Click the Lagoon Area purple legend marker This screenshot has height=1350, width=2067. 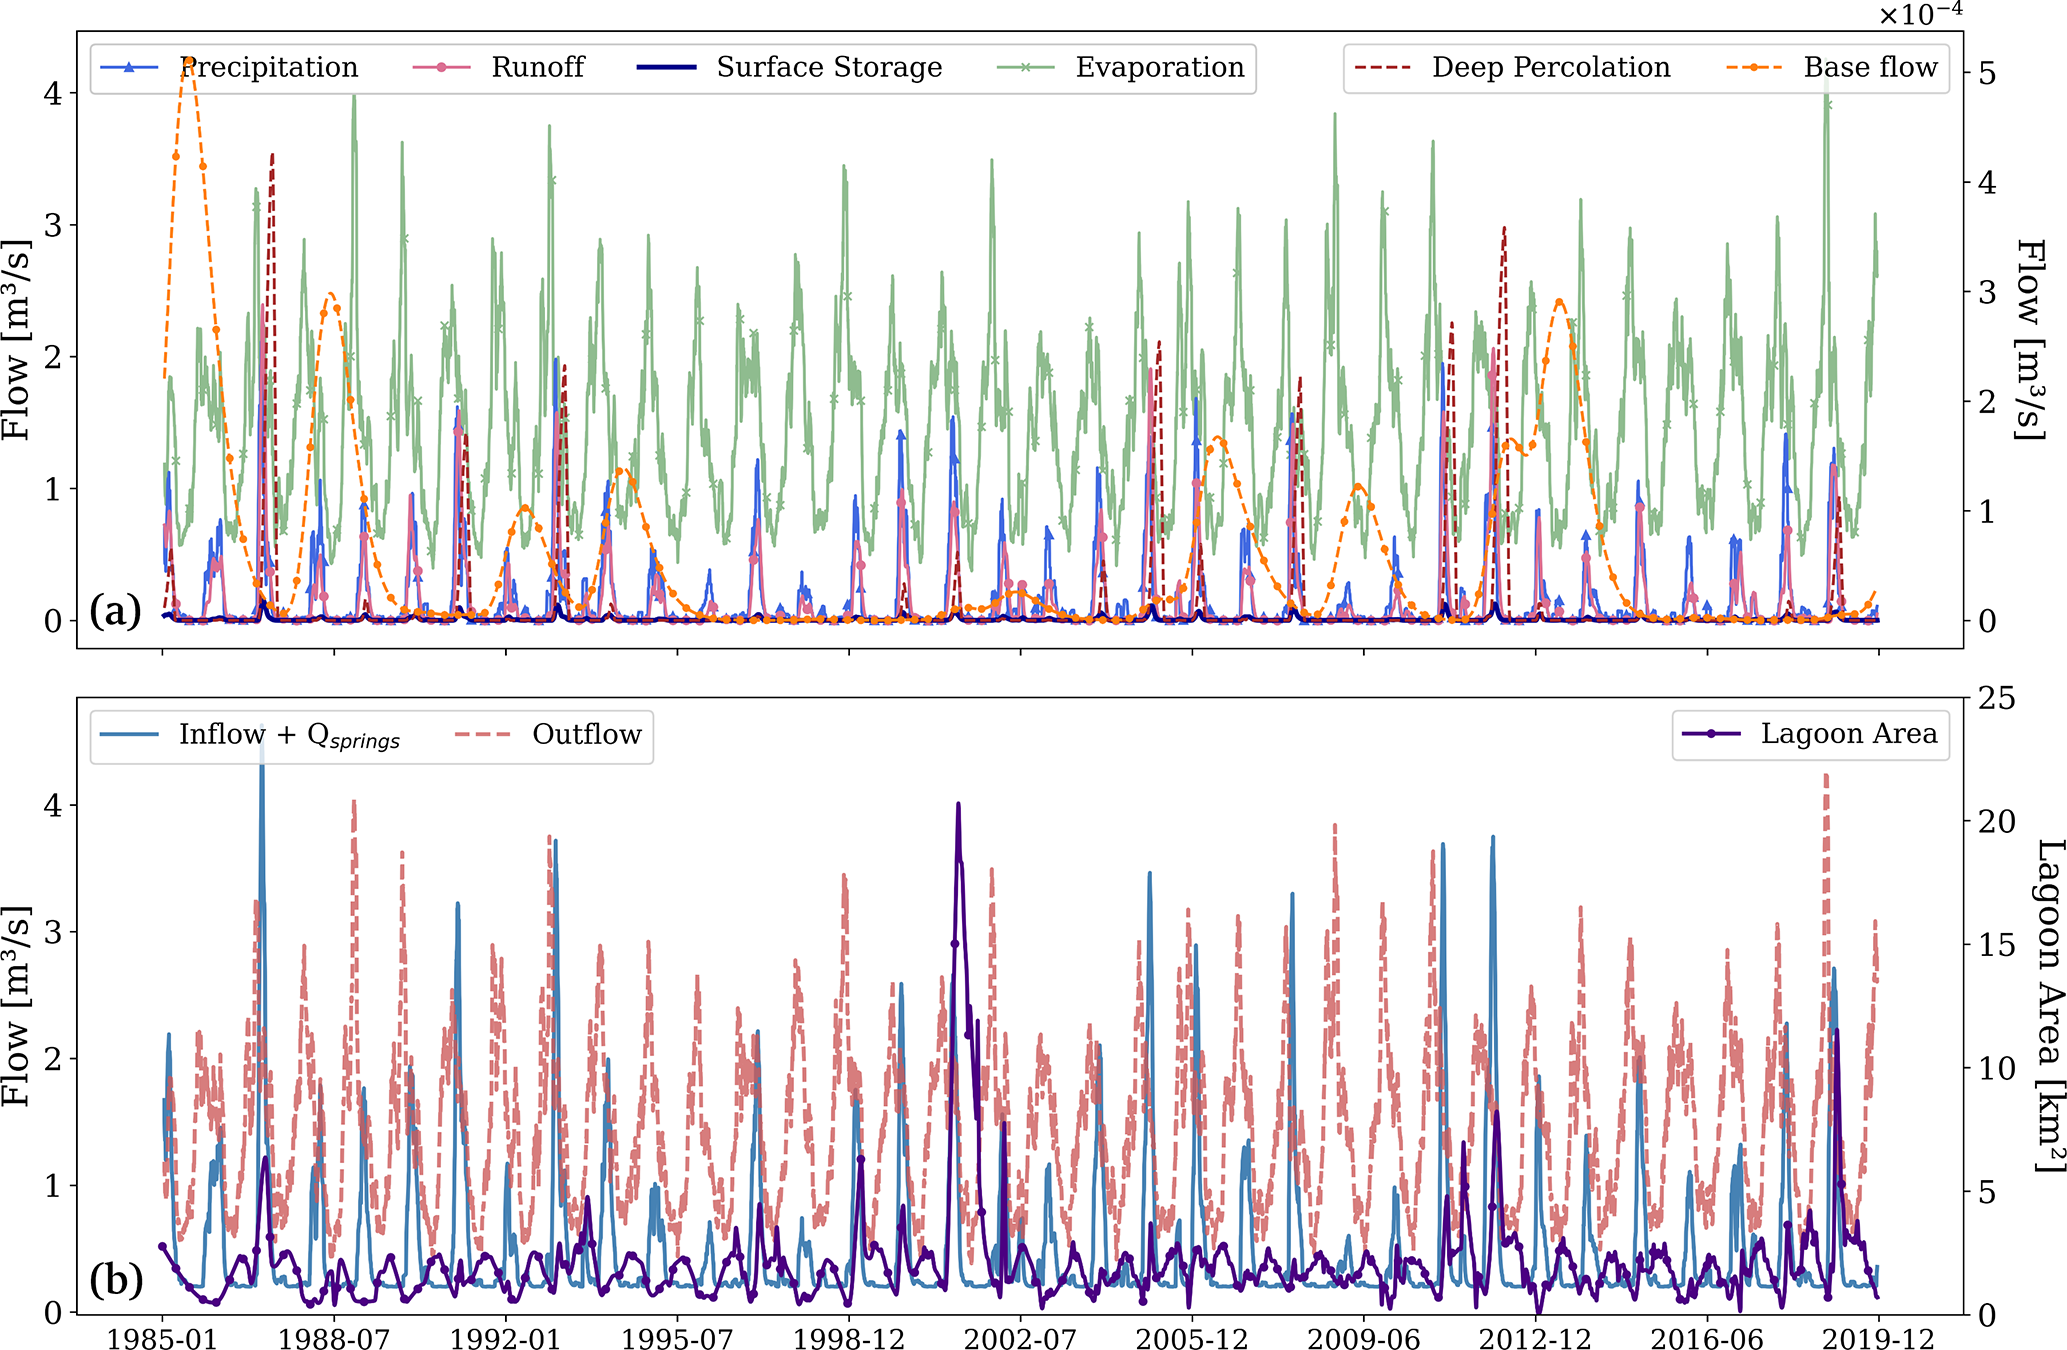pyautogui.click(x=1711, y=734)
